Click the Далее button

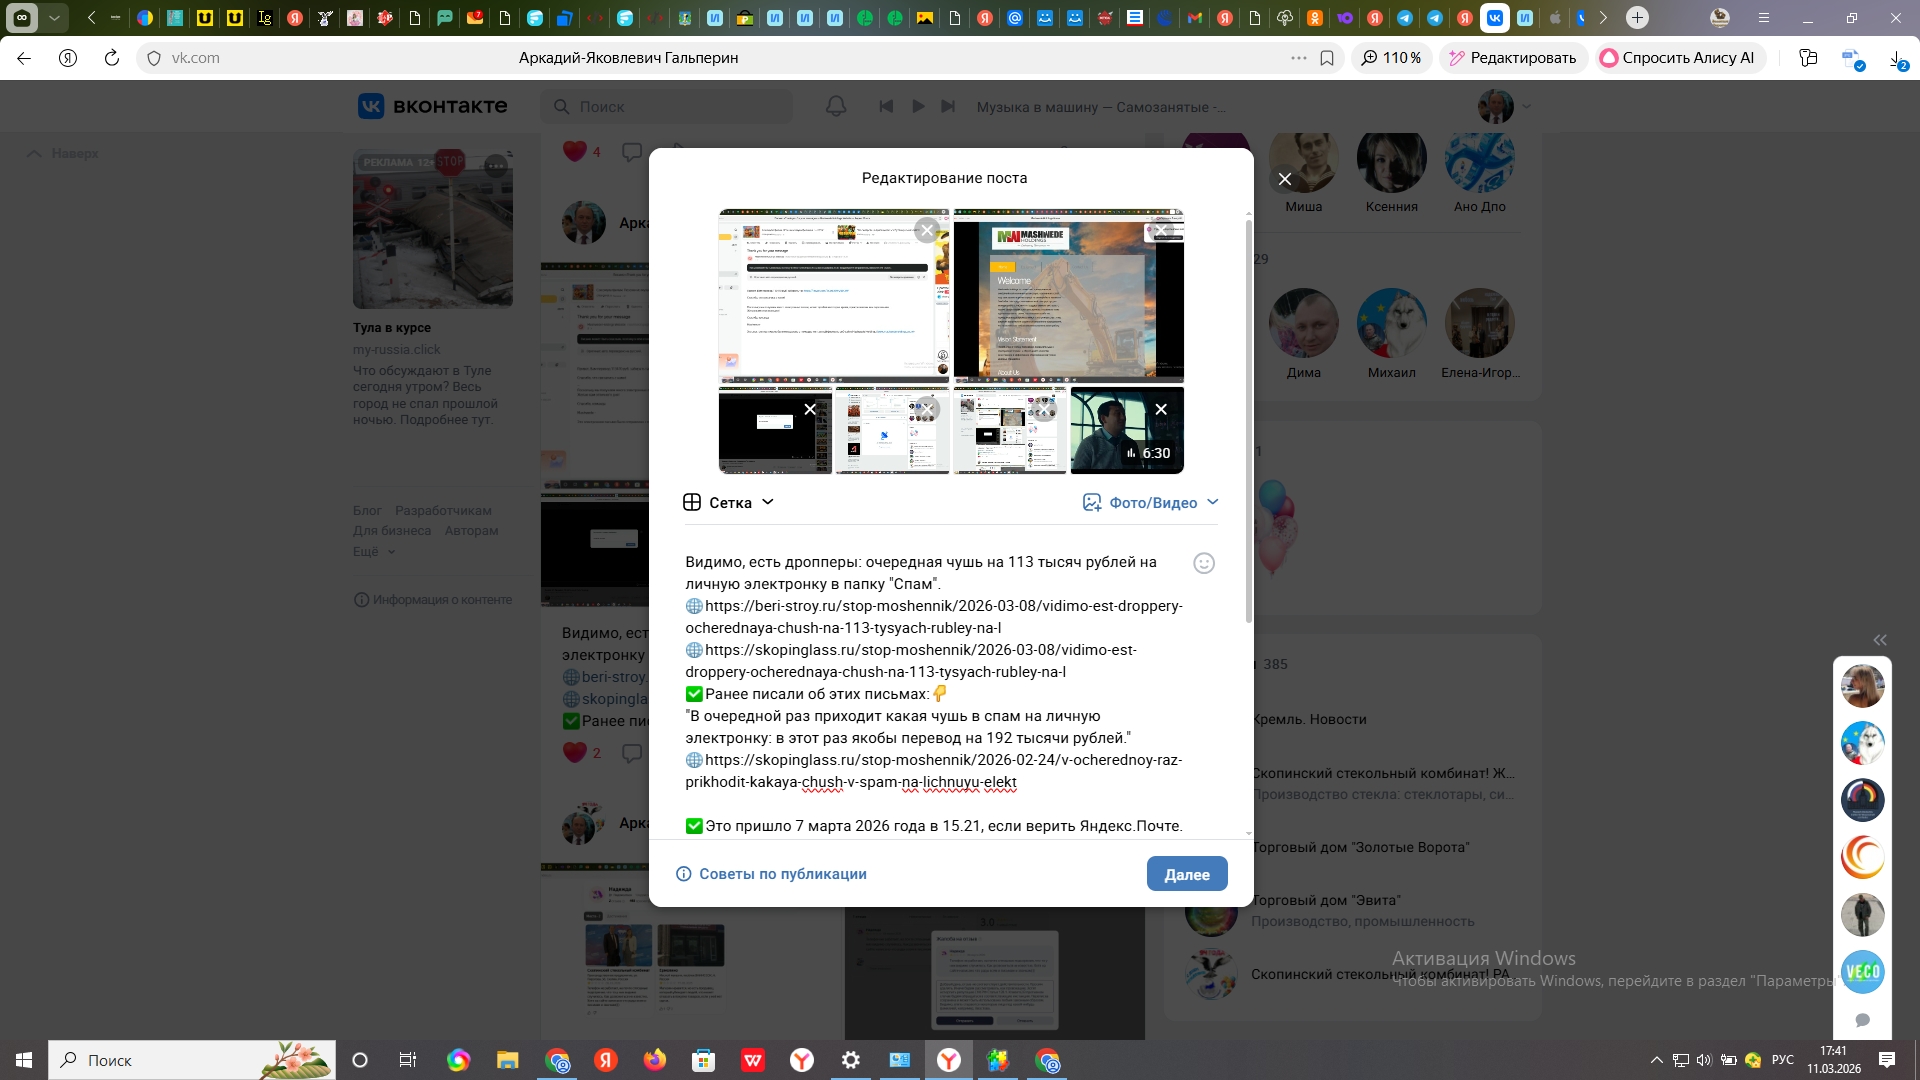1186,874
